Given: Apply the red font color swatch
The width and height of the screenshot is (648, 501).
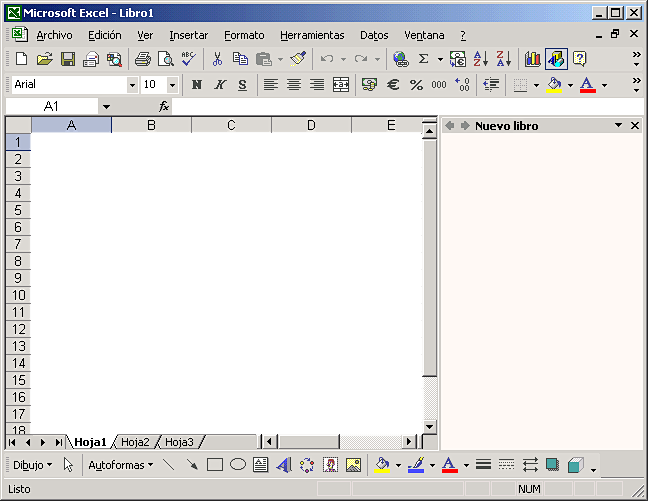Looking at the screenshot, I should coord(587,85).
